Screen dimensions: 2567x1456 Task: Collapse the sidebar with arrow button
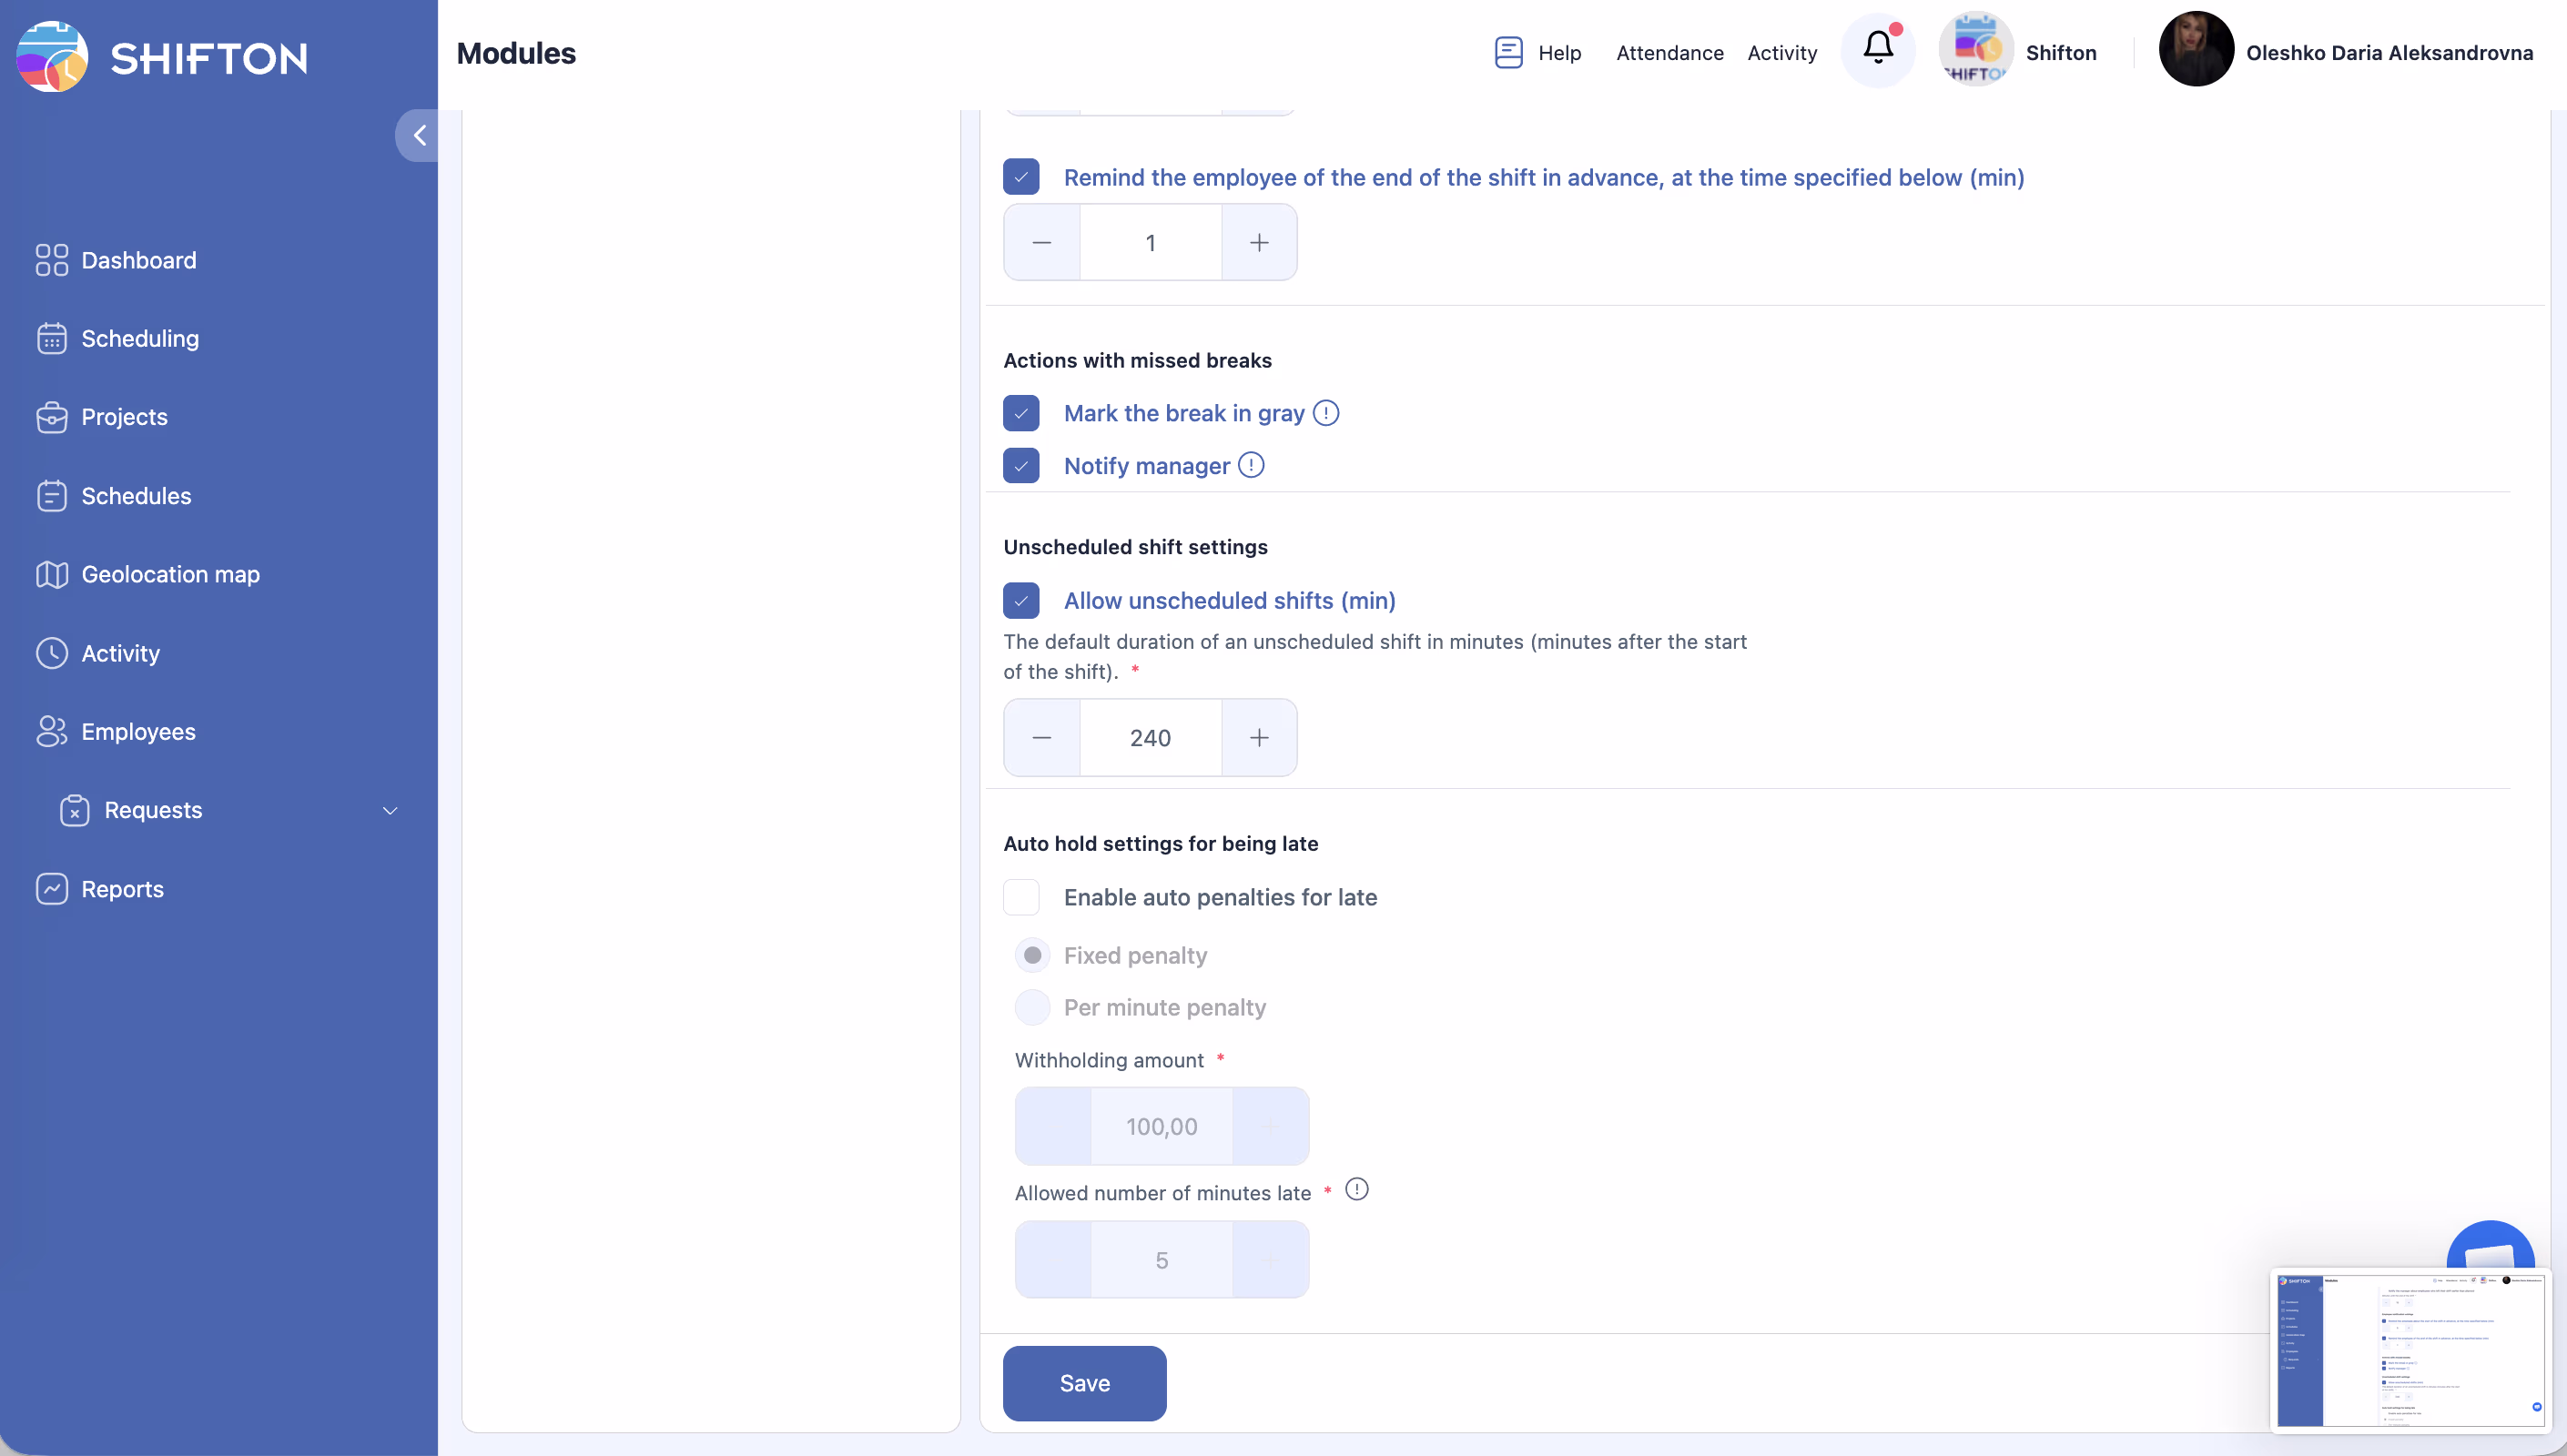(x=419, y=135)
